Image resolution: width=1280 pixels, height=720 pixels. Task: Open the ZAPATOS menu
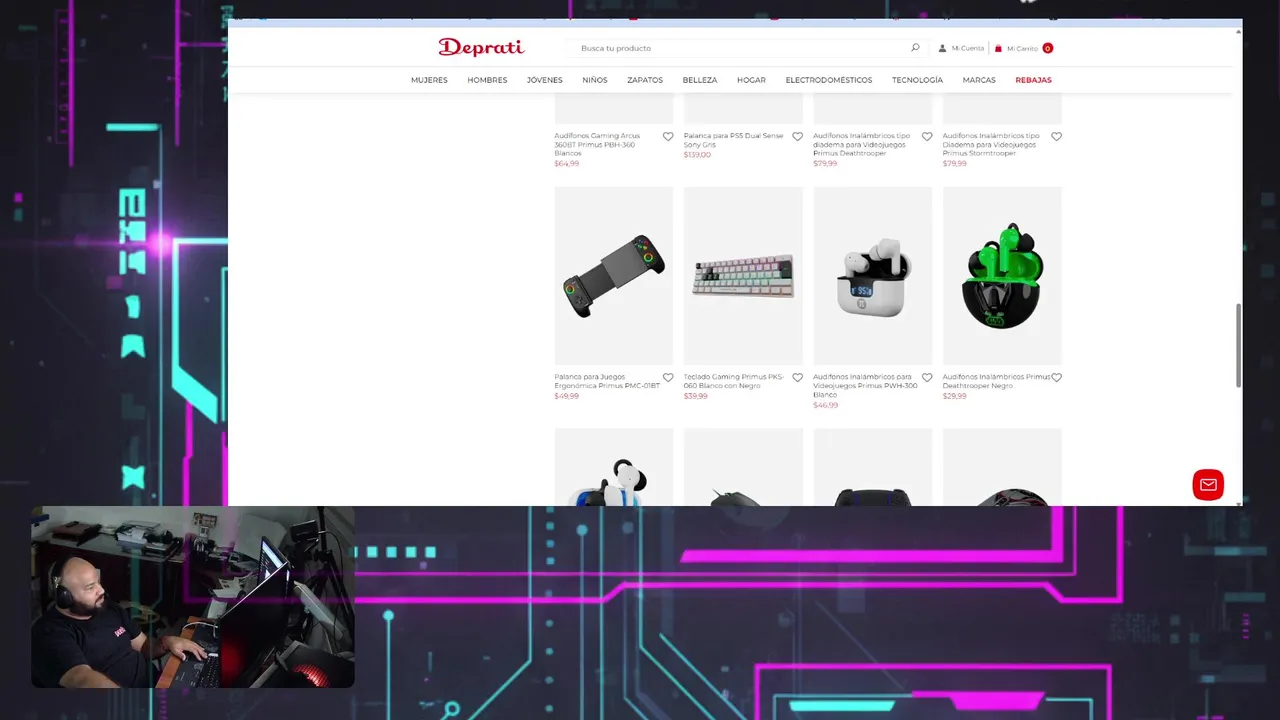[x=645, y=80]
